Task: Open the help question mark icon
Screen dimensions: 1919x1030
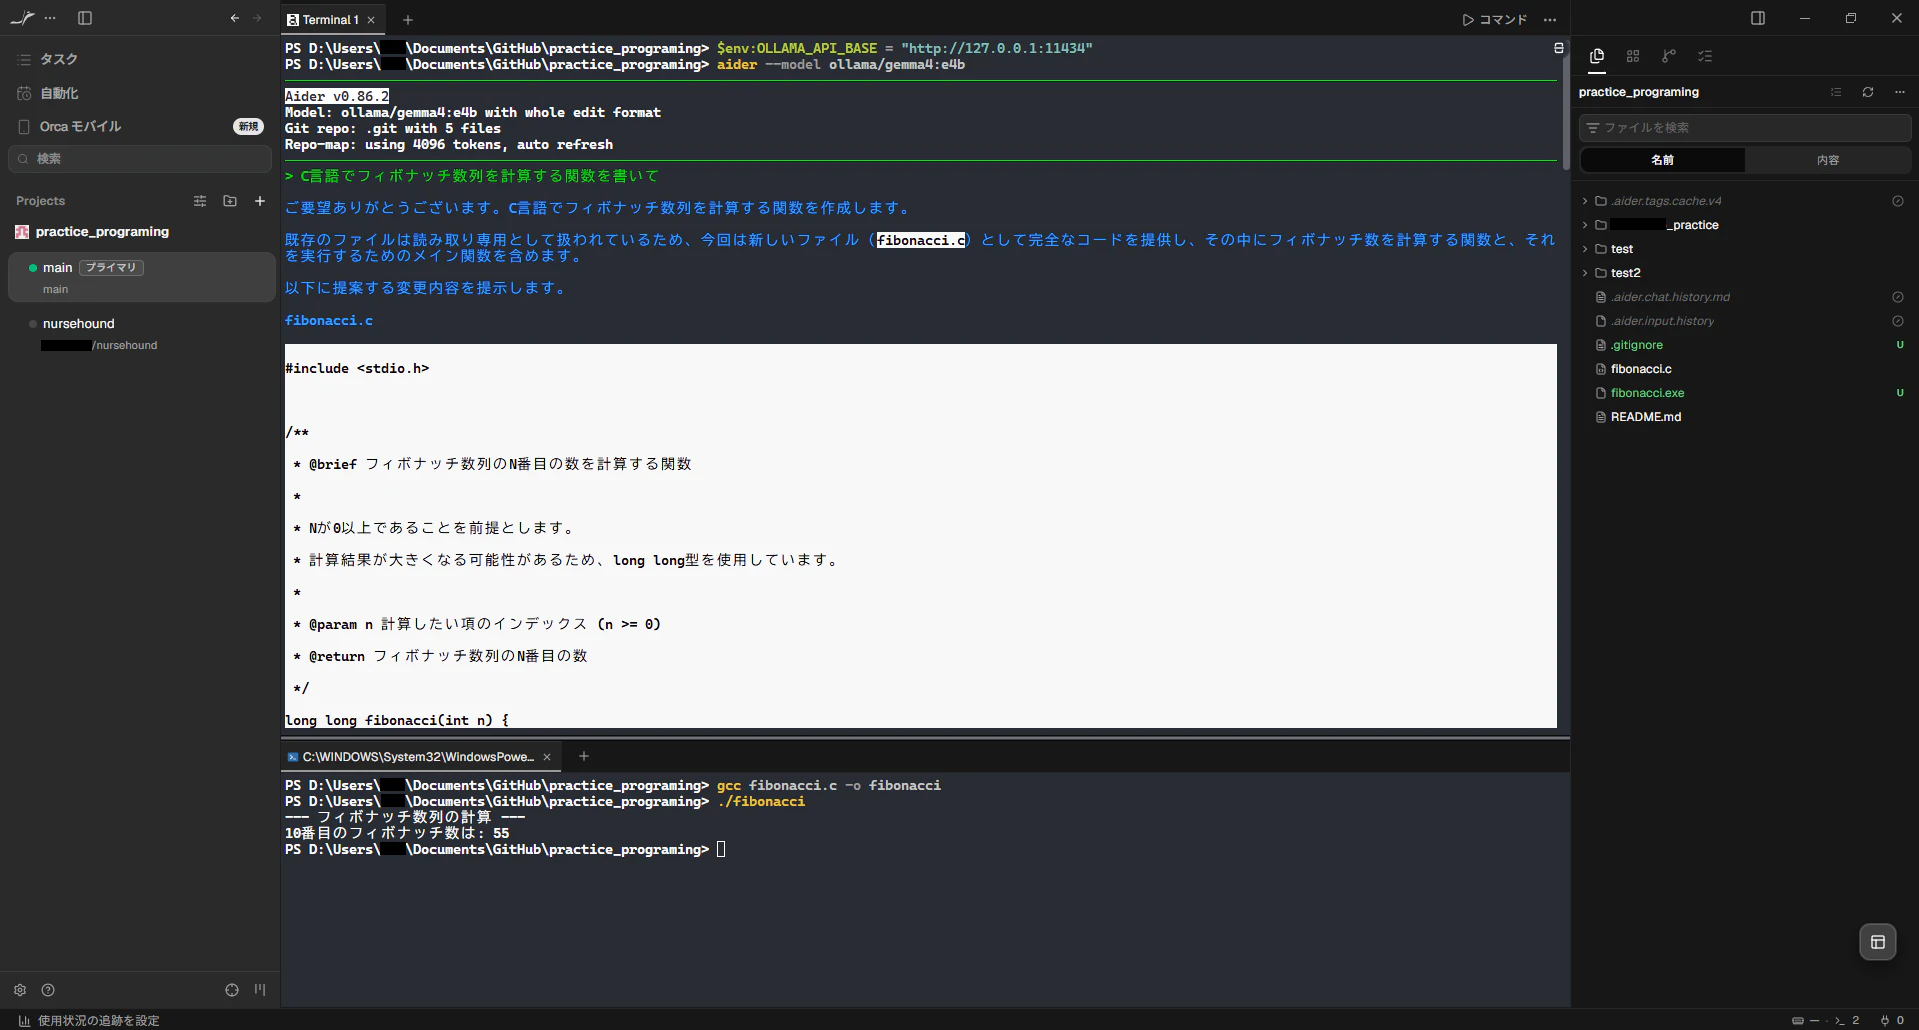Action: point(48,990)
